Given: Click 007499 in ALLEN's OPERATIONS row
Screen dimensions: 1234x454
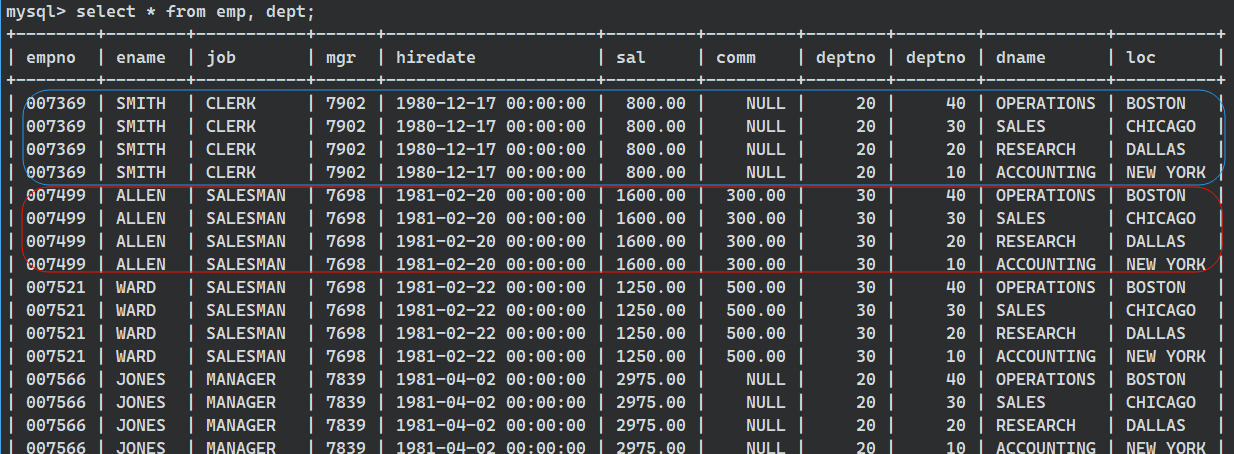Looking at the screenshot, I should [56, 195].
